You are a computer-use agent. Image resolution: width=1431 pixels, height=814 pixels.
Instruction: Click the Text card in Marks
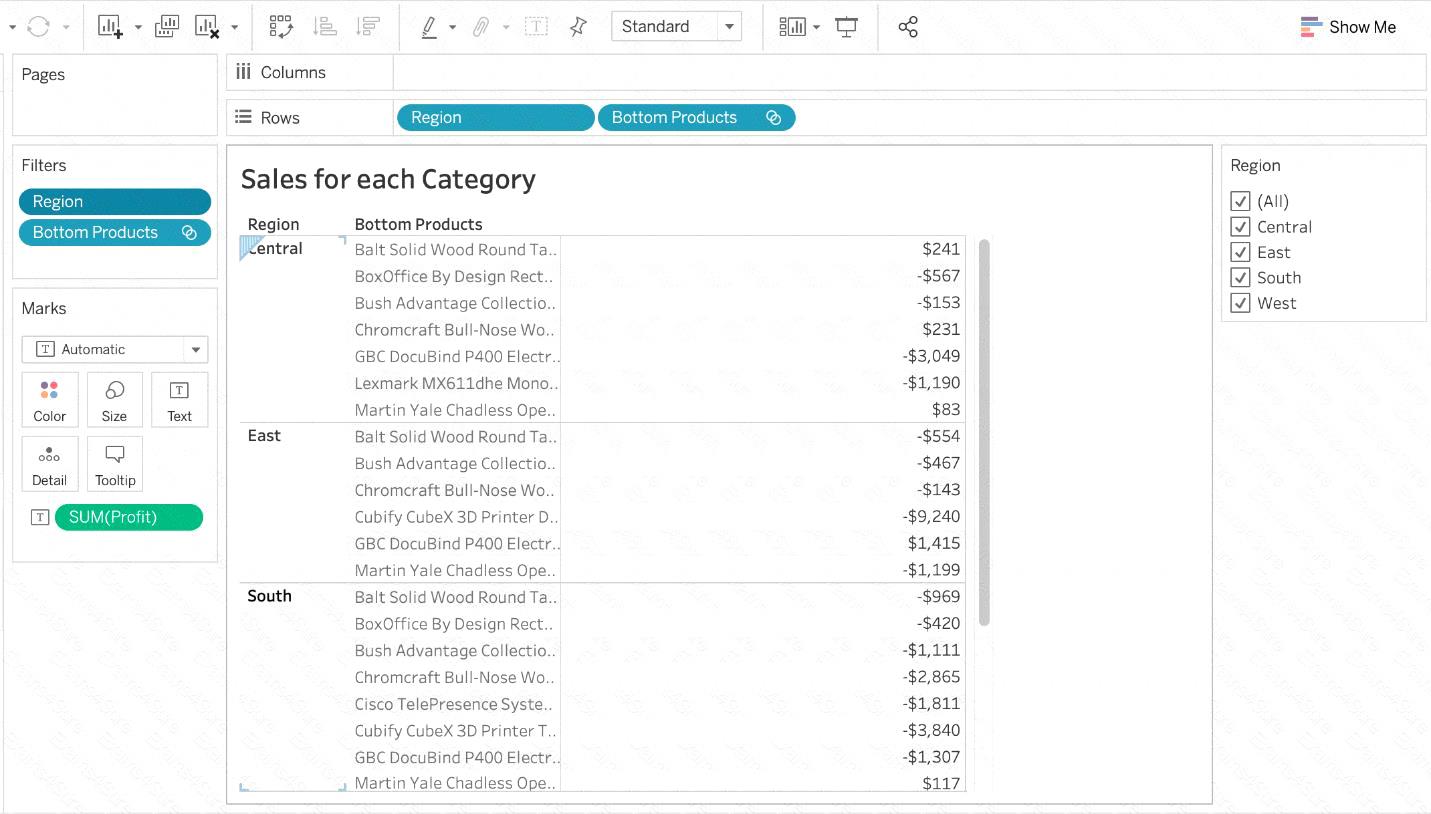[x=180, y=400]
